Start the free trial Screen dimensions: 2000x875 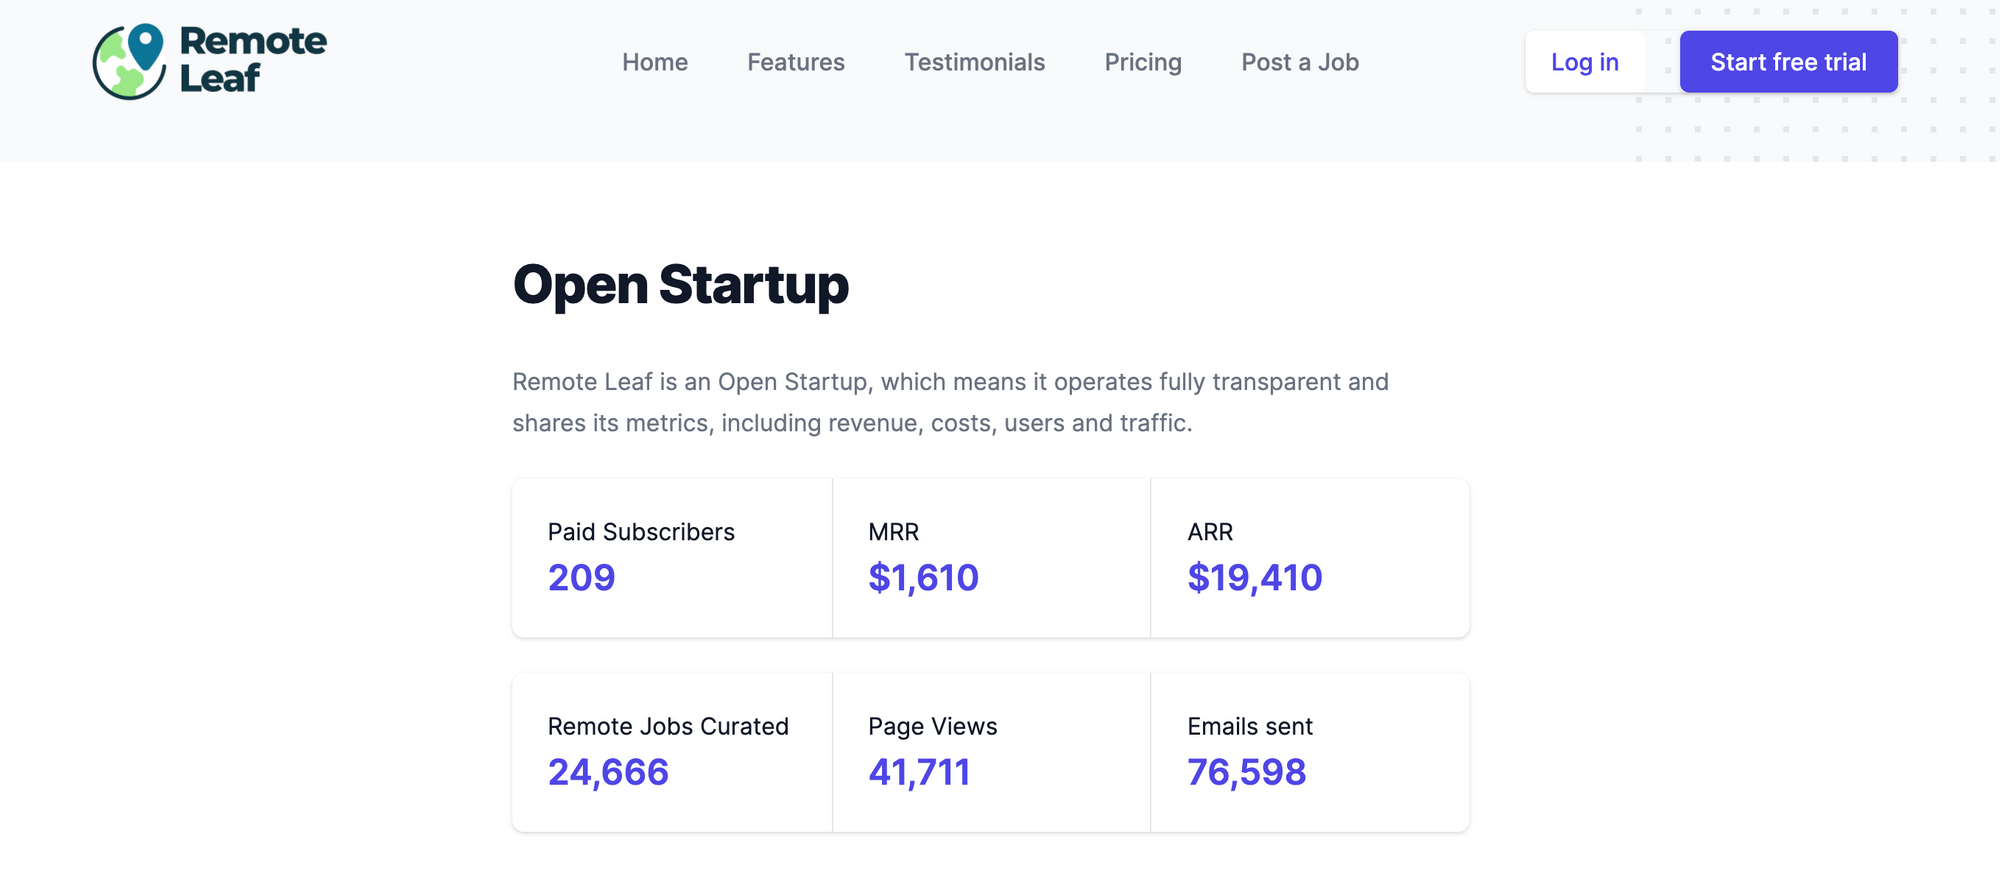1789,62
